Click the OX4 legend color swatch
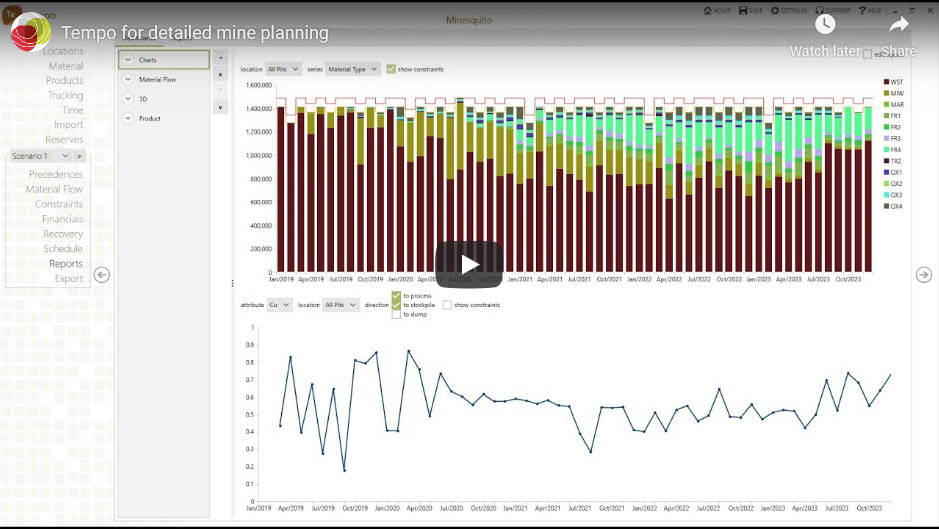 click(x=886, y=206)
